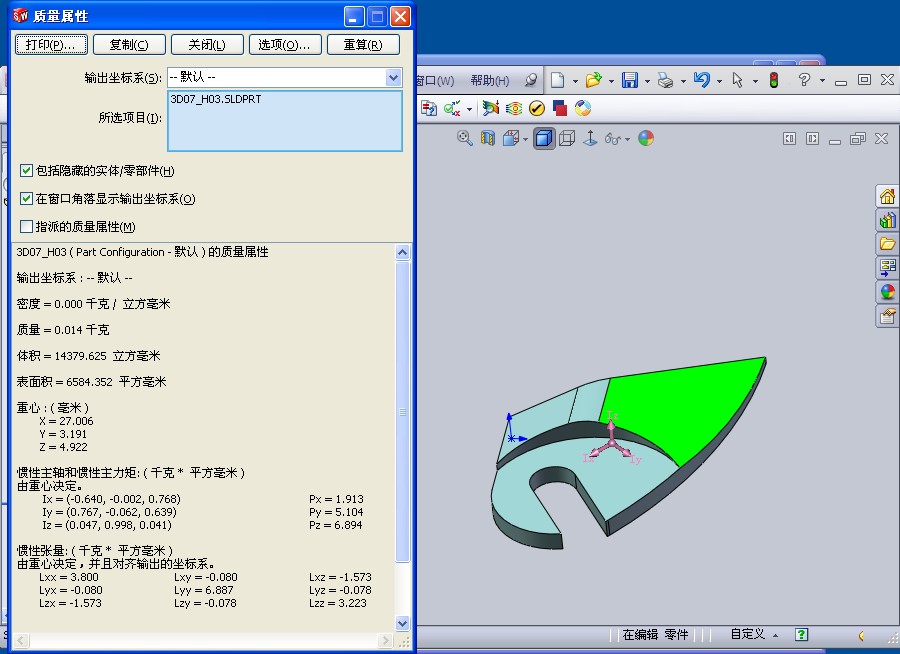Click the Rebuild traffic light icon
Screen dimensions: 900x654
pyautogui.click(x=773, y=81)
